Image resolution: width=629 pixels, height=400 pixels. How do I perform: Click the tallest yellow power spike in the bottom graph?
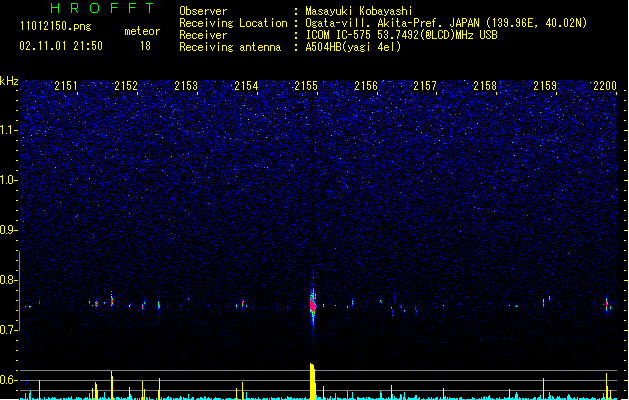(312, 381)
